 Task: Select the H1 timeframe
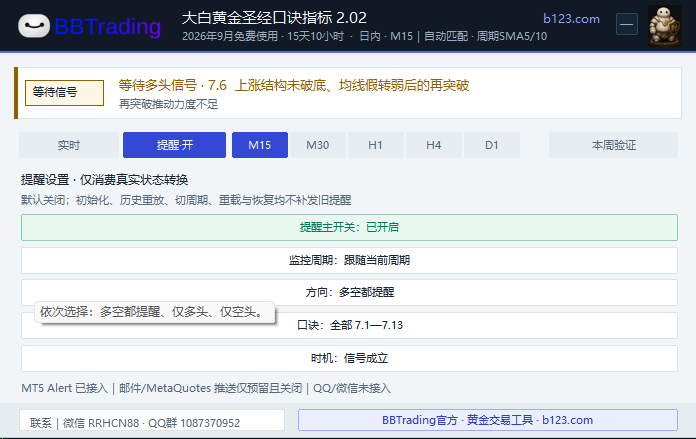pos(376,145)
